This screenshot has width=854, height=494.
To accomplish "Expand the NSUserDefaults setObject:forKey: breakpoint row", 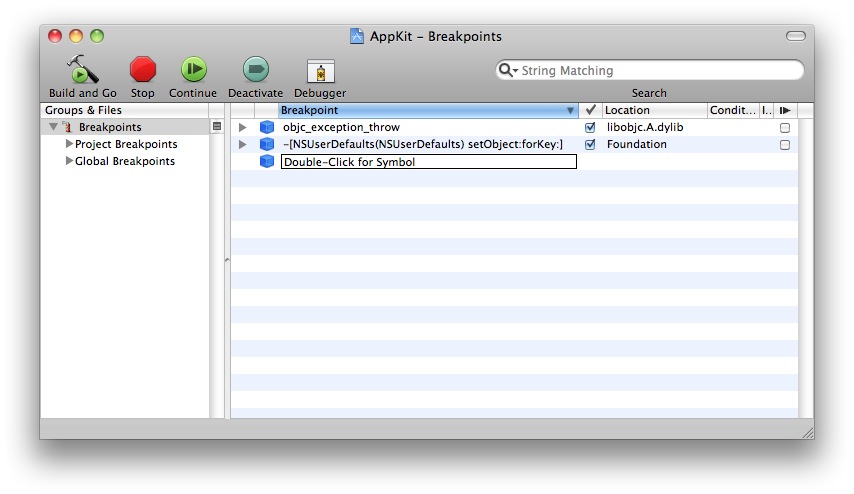I will tap(242, 144).
